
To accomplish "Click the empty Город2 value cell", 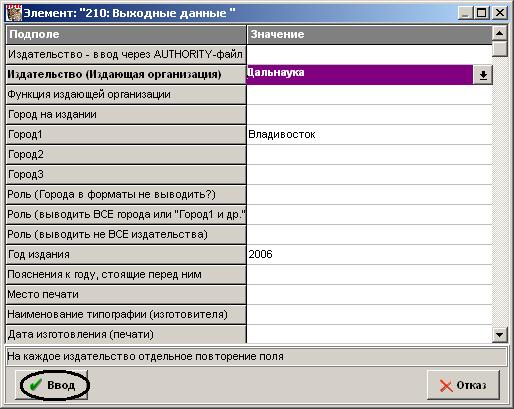I will (369, 155).
